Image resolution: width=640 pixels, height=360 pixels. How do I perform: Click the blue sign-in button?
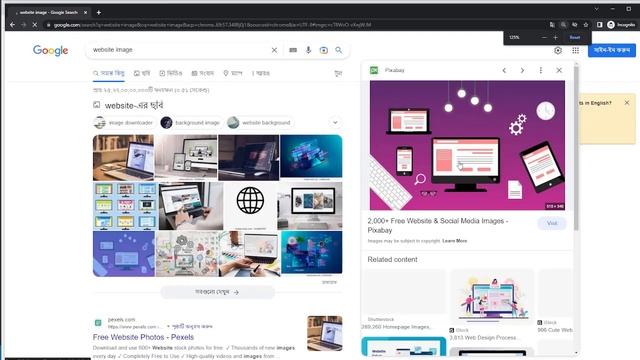pos(611,50)
